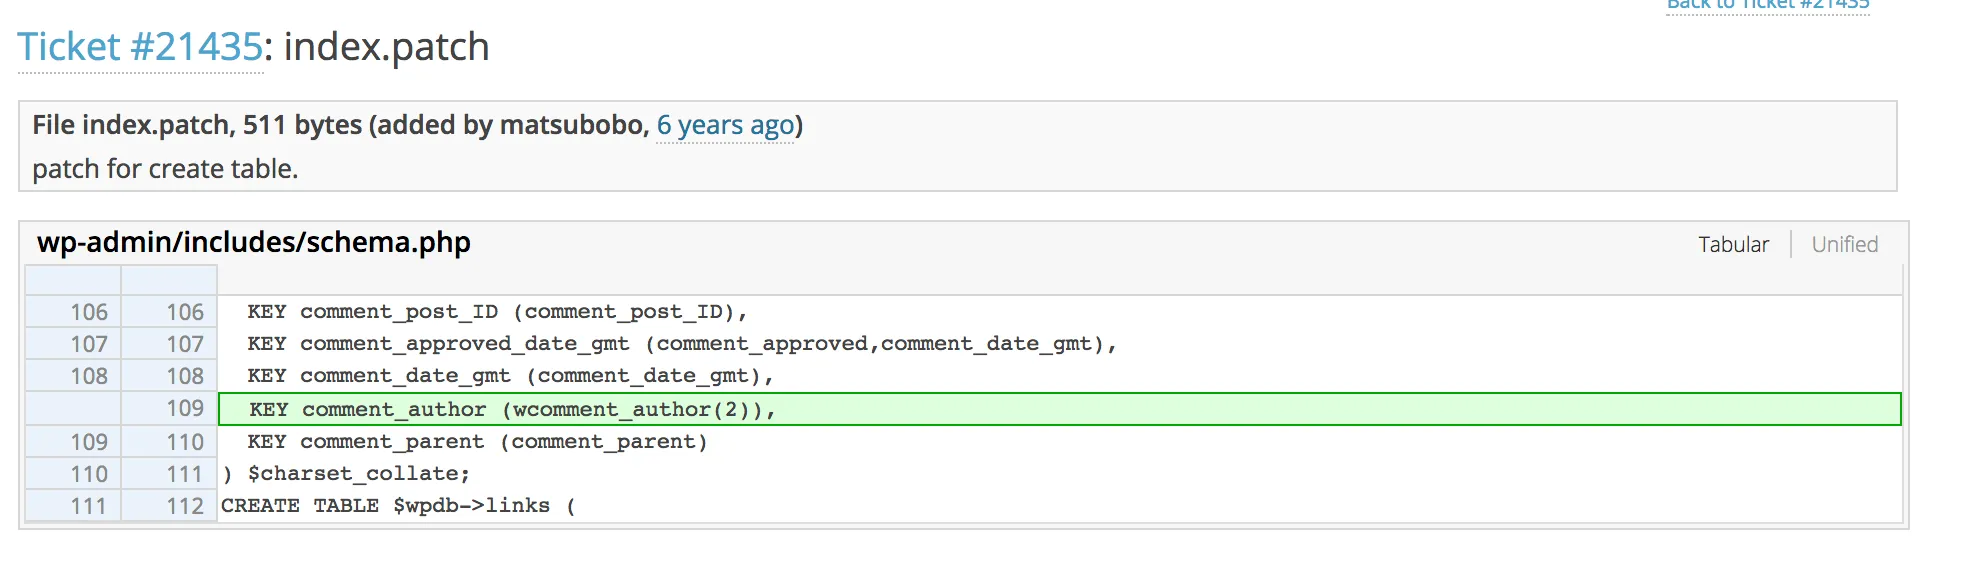
Task: Switch diff view to Tabular
Action: click(x=1733, y=244)
